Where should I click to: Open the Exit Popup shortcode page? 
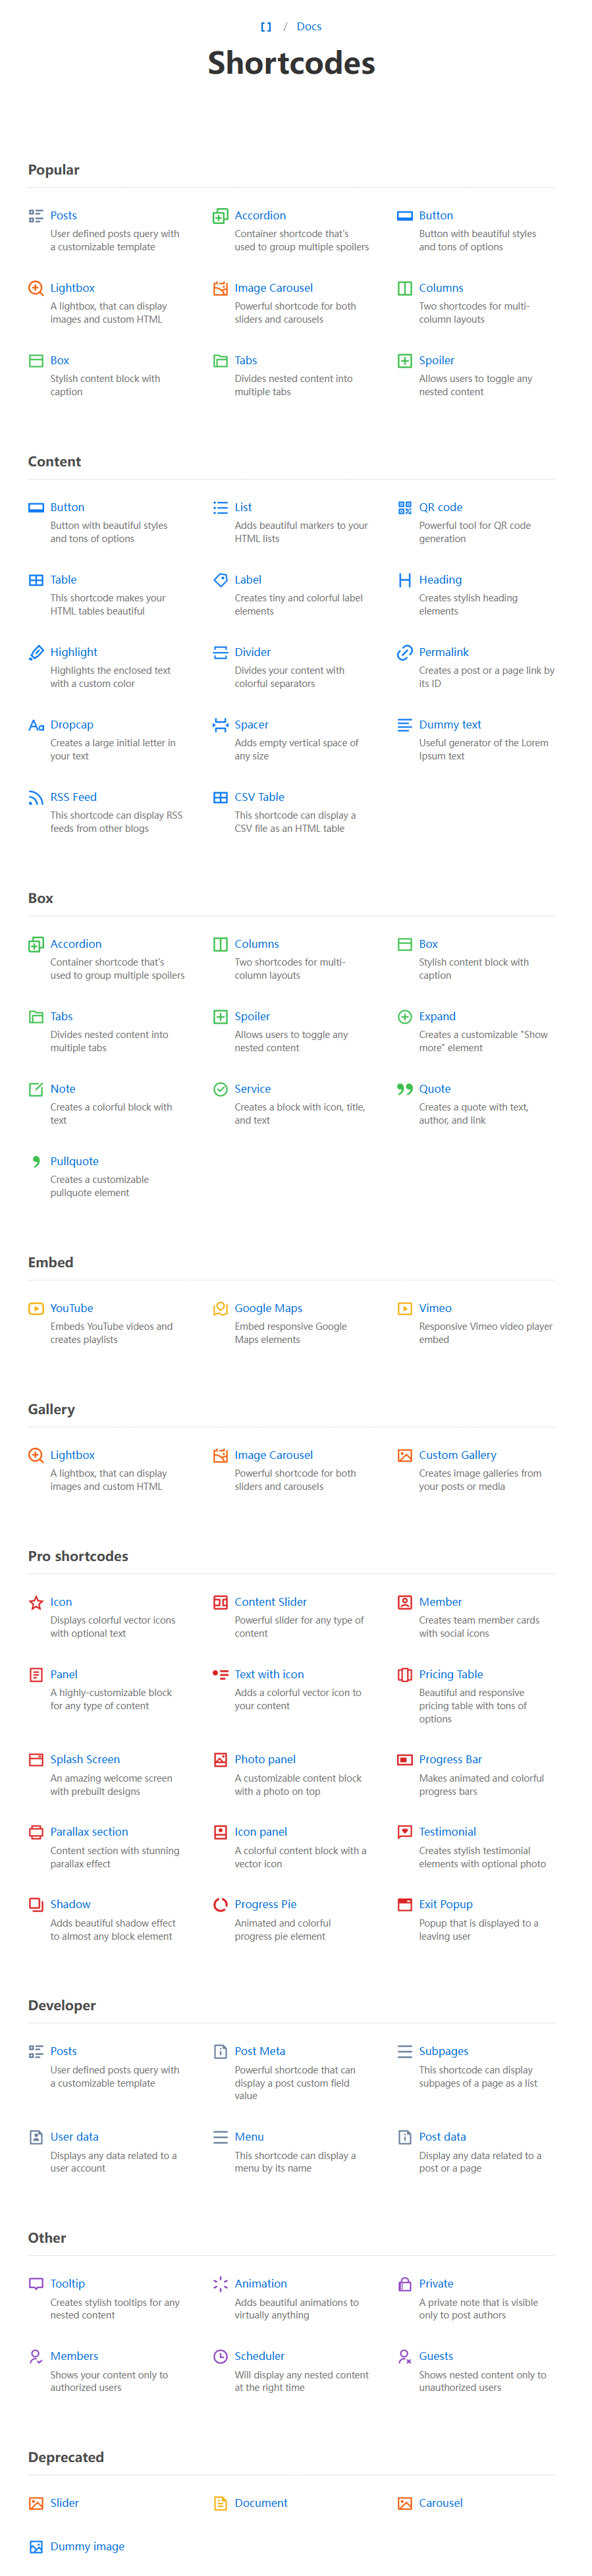[445, 1904]
